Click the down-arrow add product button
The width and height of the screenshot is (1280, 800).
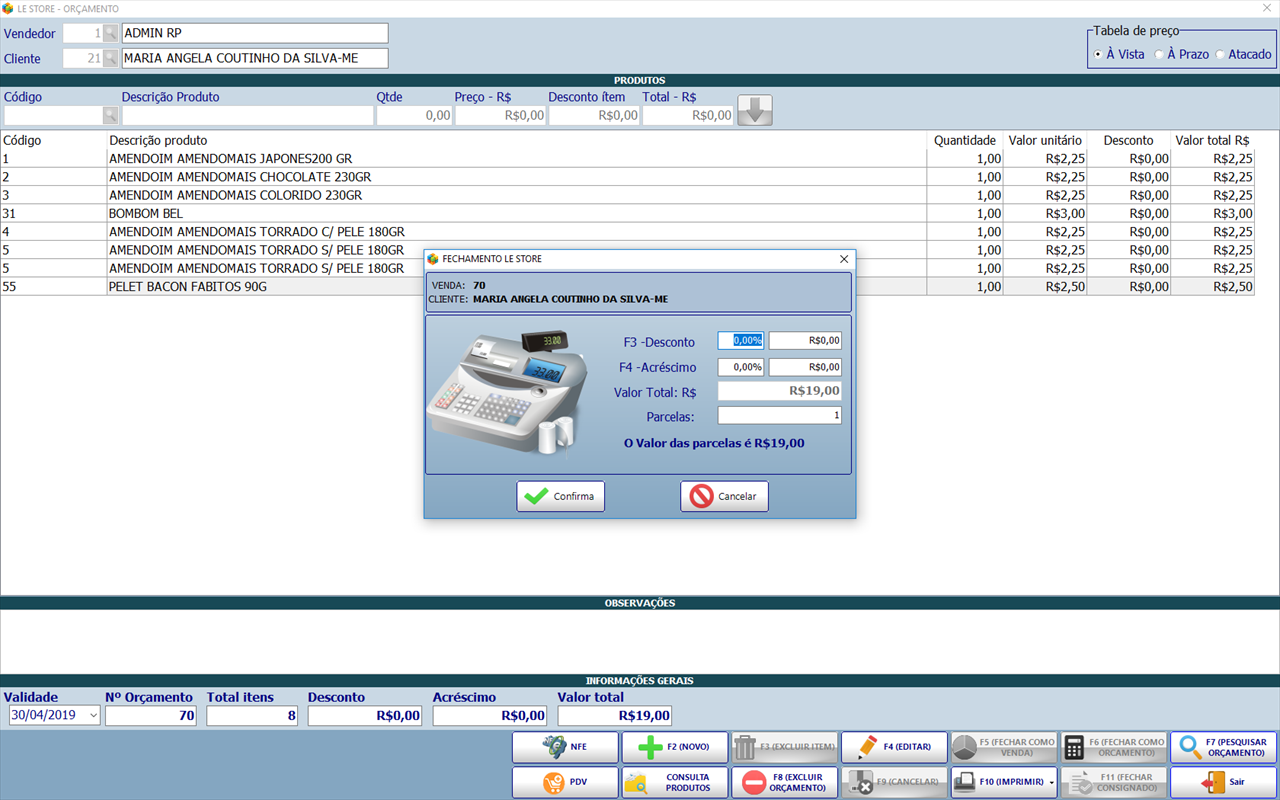click(755, 111)
